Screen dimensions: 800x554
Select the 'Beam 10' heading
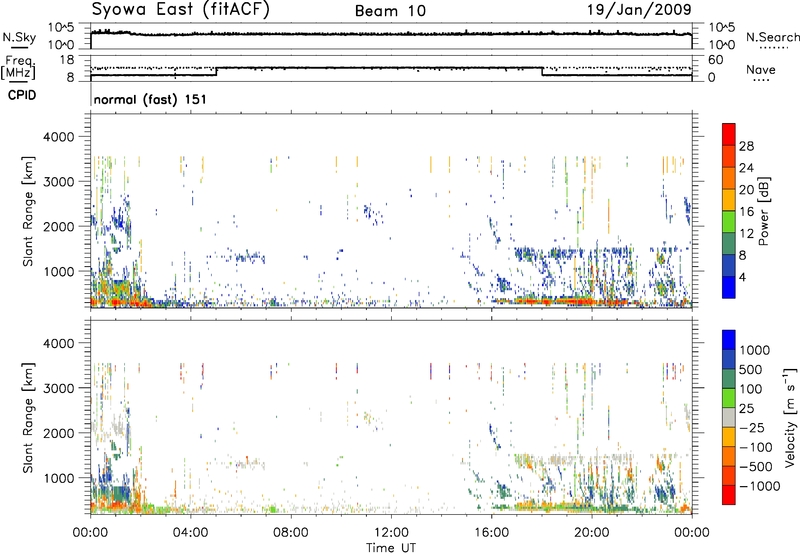click(x=391, y=11)
